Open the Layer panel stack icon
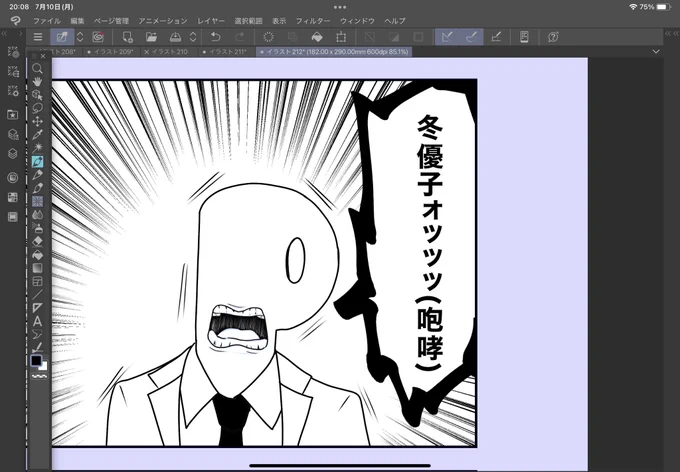The image size is (680, 472). tap(13, 154)
